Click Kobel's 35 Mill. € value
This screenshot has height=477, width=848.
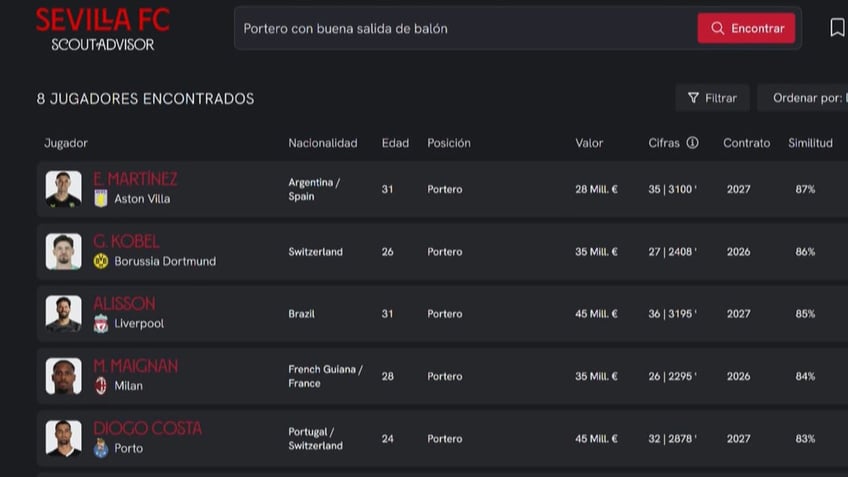click(x=597, y=252)
